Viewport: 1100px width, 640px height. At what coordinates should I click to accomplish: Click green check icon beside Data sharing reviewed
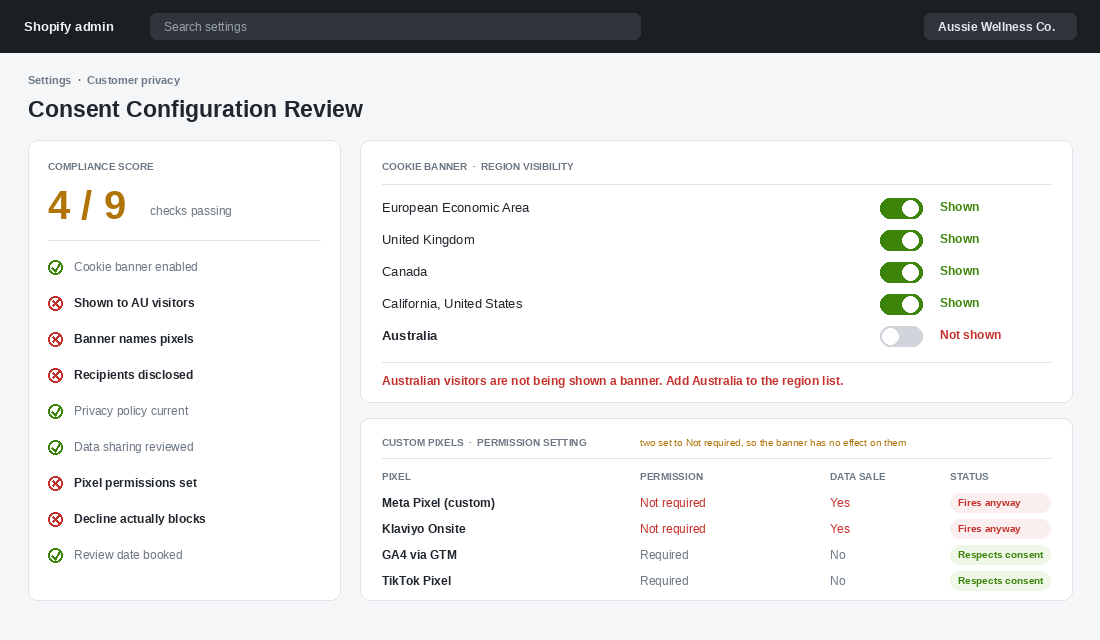point(55,448)
